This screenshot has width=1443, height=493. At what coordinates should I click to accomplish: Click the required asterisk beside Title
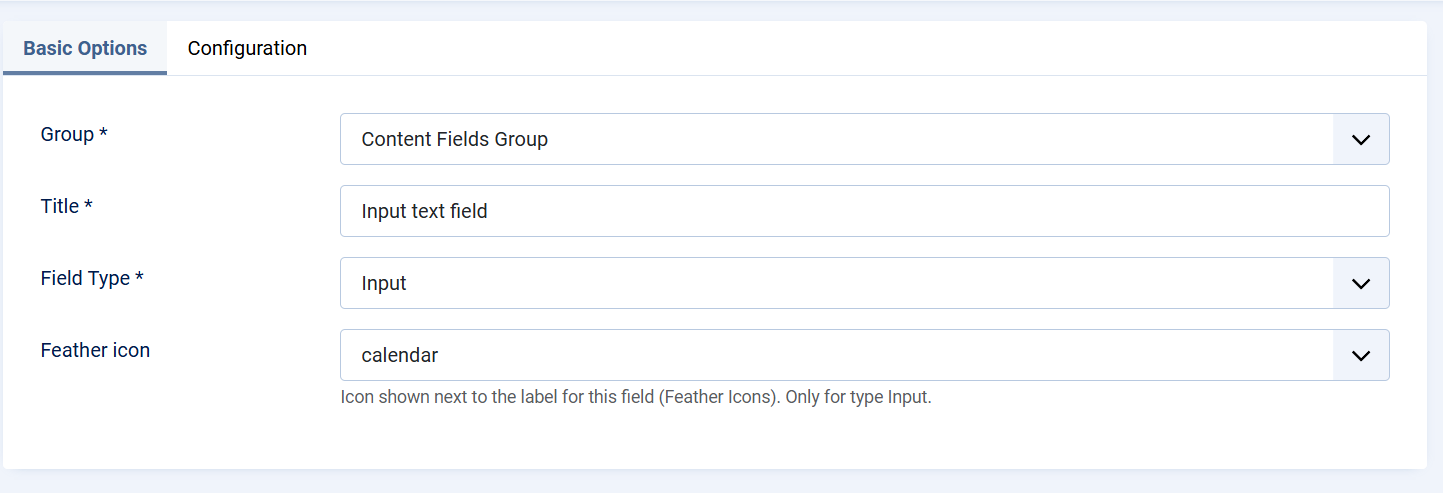(88, 206)
